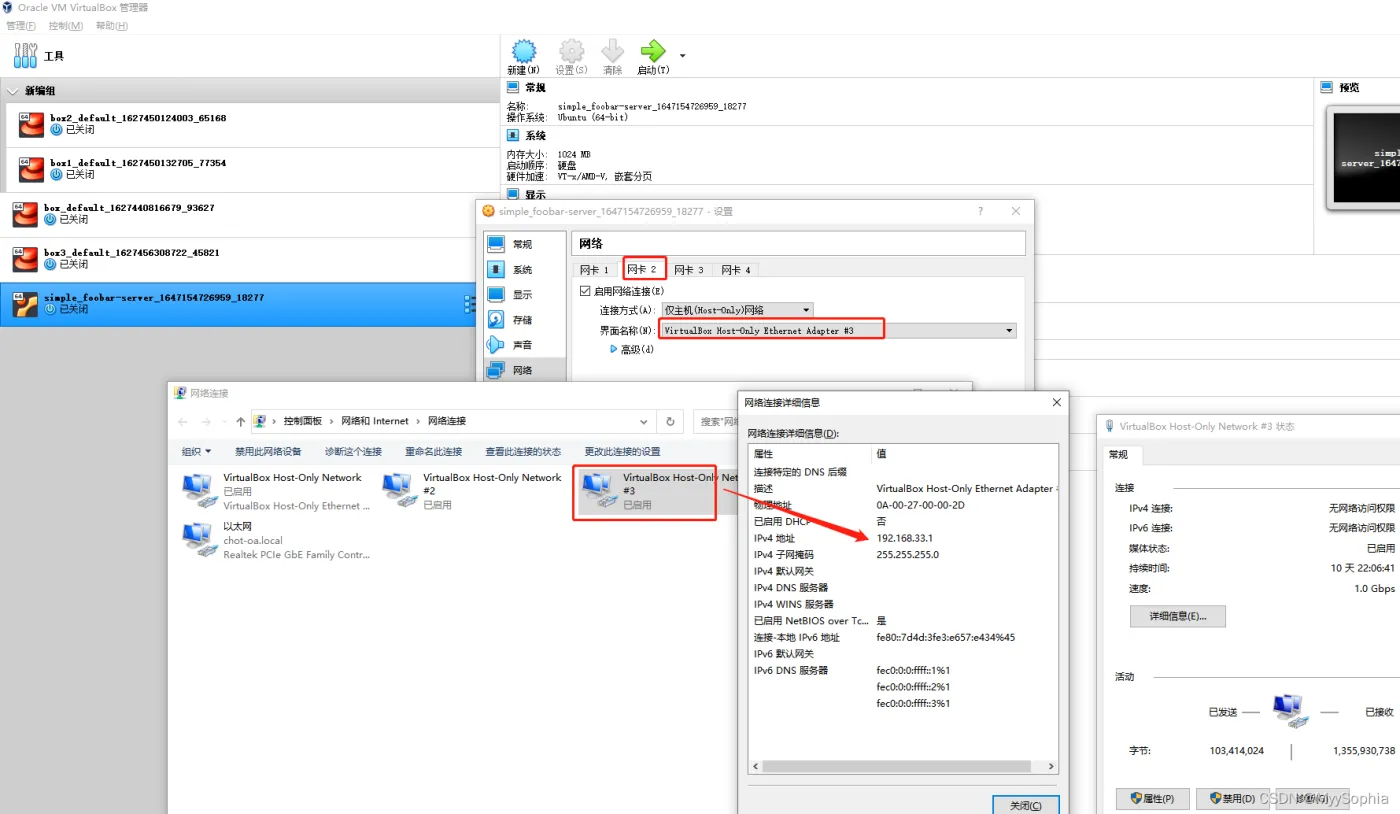This screenshot has width=1400, height=814.
Task: Click the forward arrow in 网络连接 window
Action: pyautogui.click(x=206, y=421)
